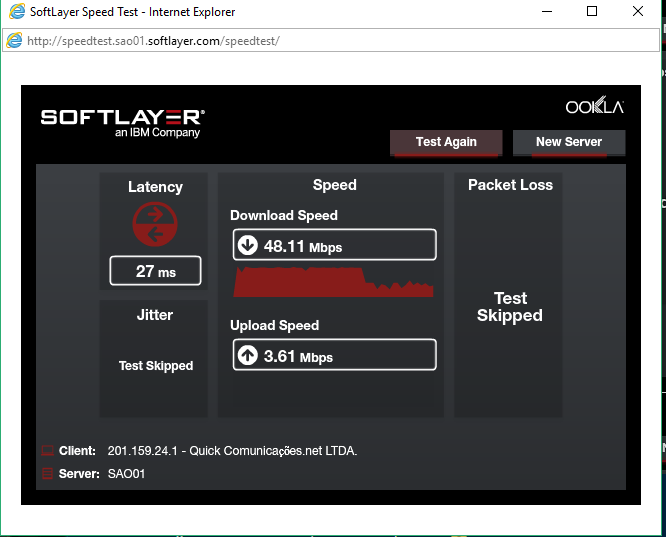Click the 48.11 Mbps download speed box
666x537 pixels.
pyautogui.click(x=334, y=246)
